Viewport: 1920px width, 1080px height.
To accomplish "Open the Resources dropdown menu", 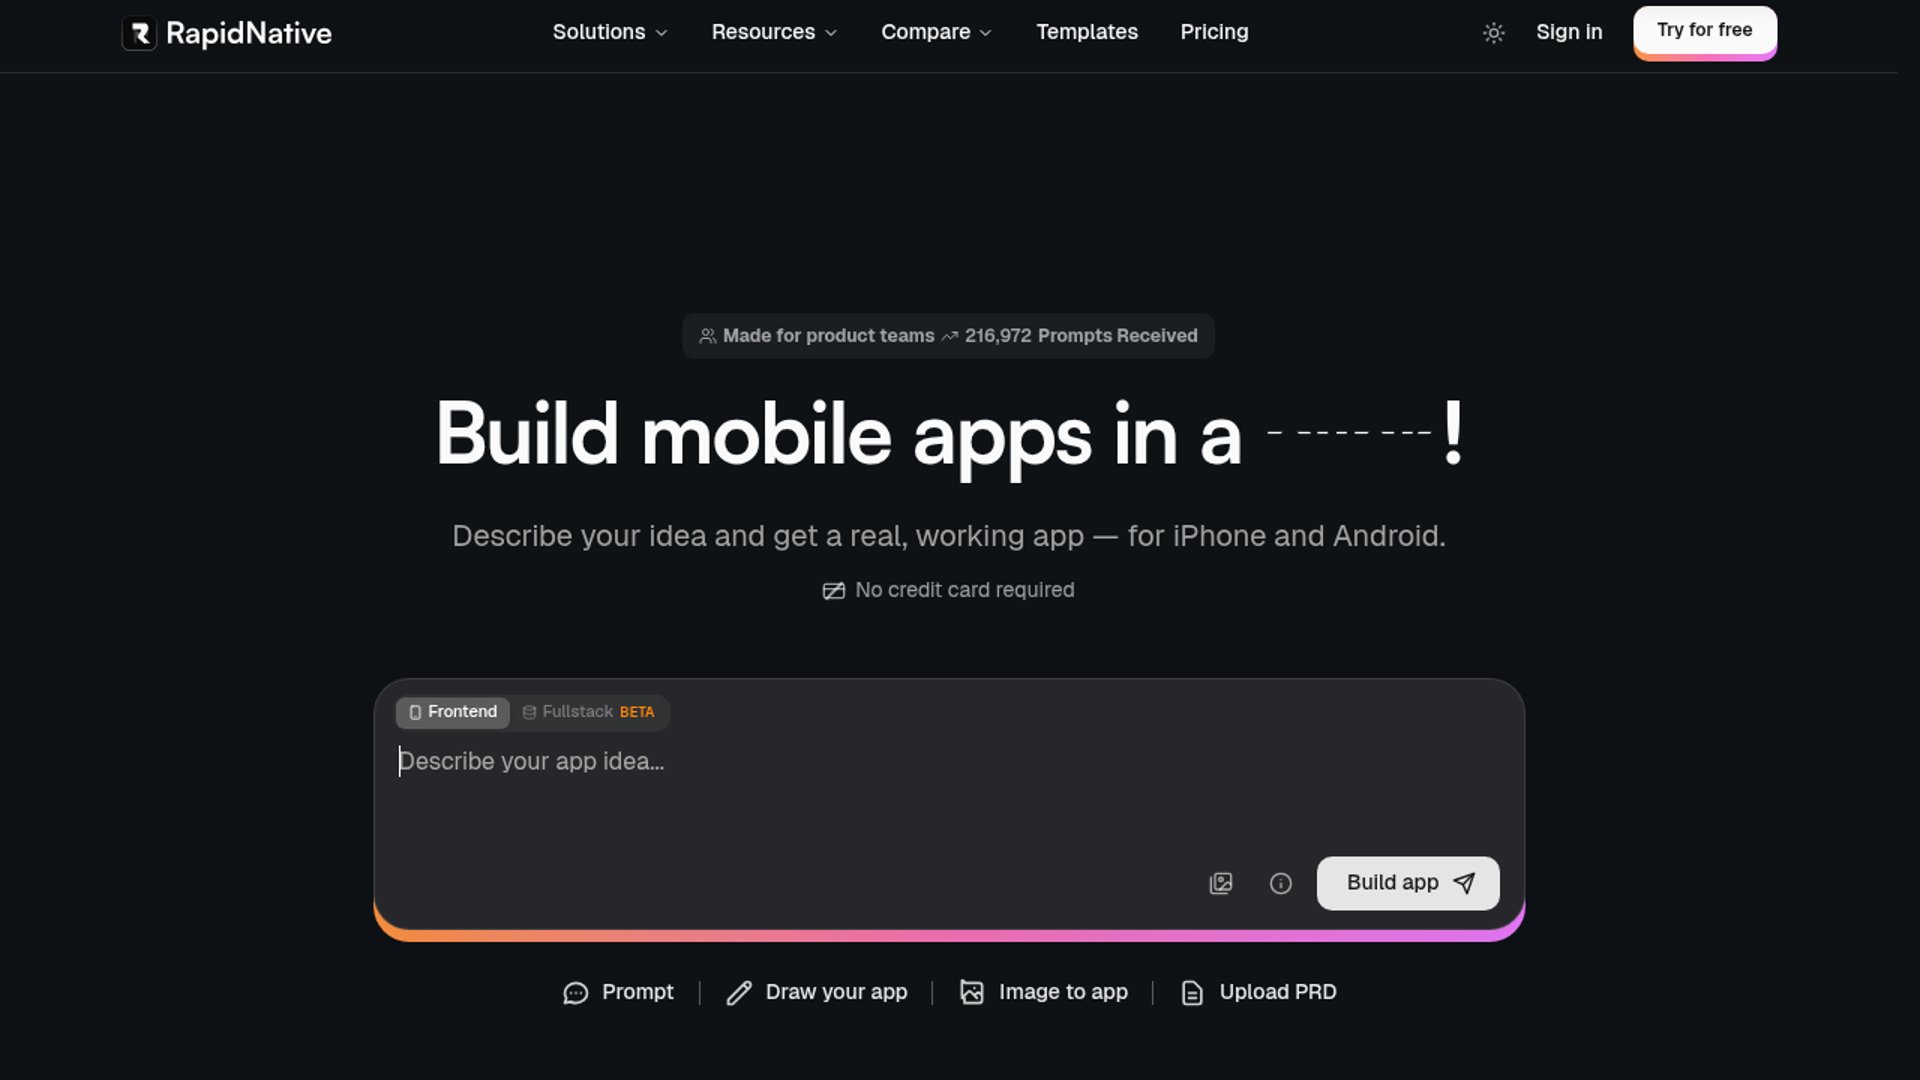I will click(773, 32).
